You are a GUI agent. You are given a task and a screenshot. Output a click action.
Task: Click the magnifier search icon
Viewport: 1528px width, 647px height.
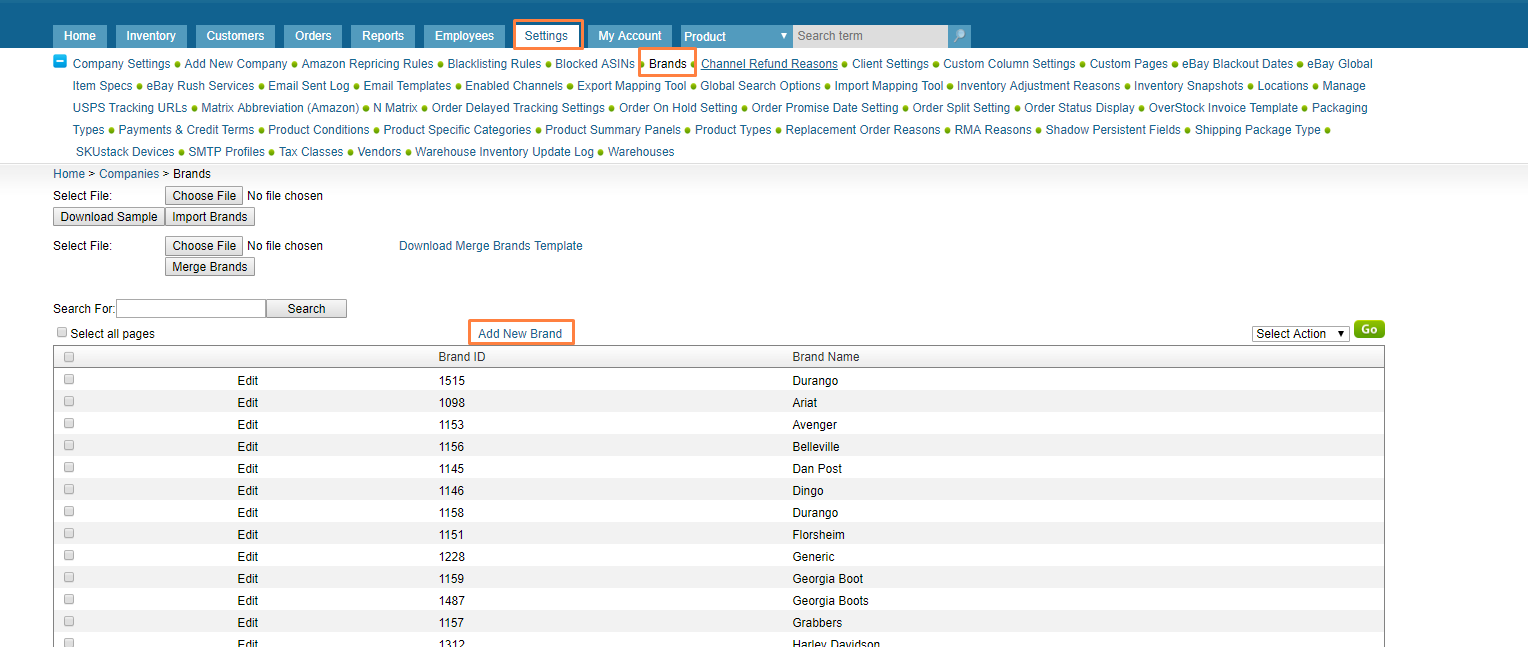pyautogui.click(x=959, y=36)
